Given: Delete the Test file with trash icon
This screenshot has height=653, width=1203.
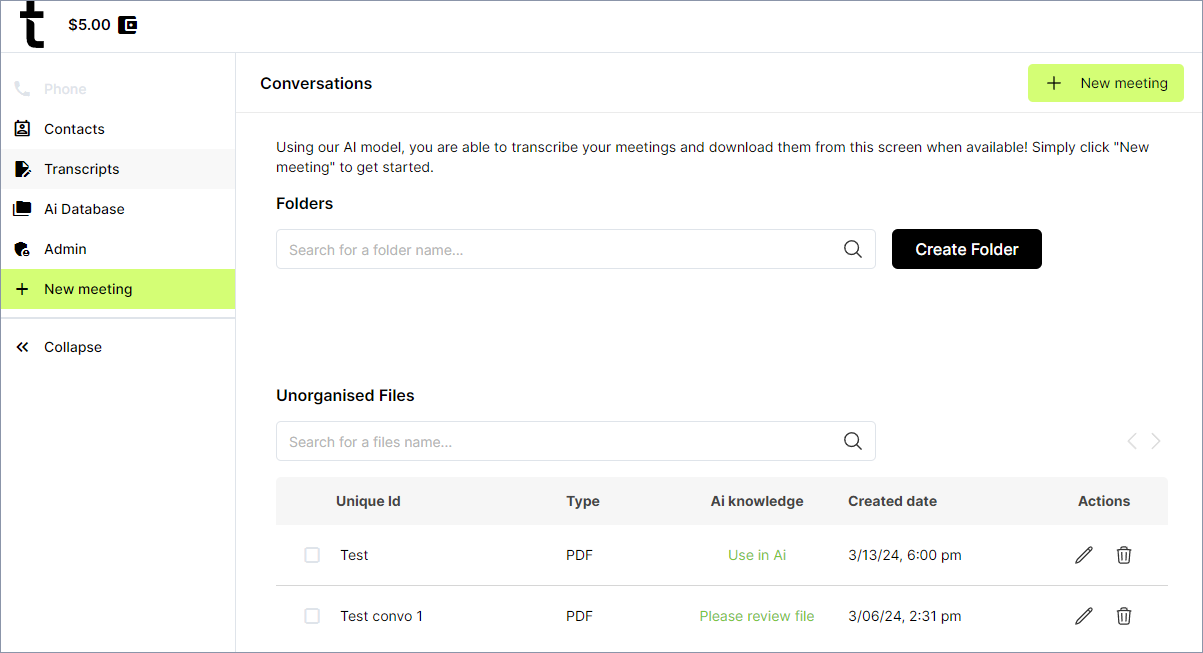Looking at the screenshot, I should 1124,555.
